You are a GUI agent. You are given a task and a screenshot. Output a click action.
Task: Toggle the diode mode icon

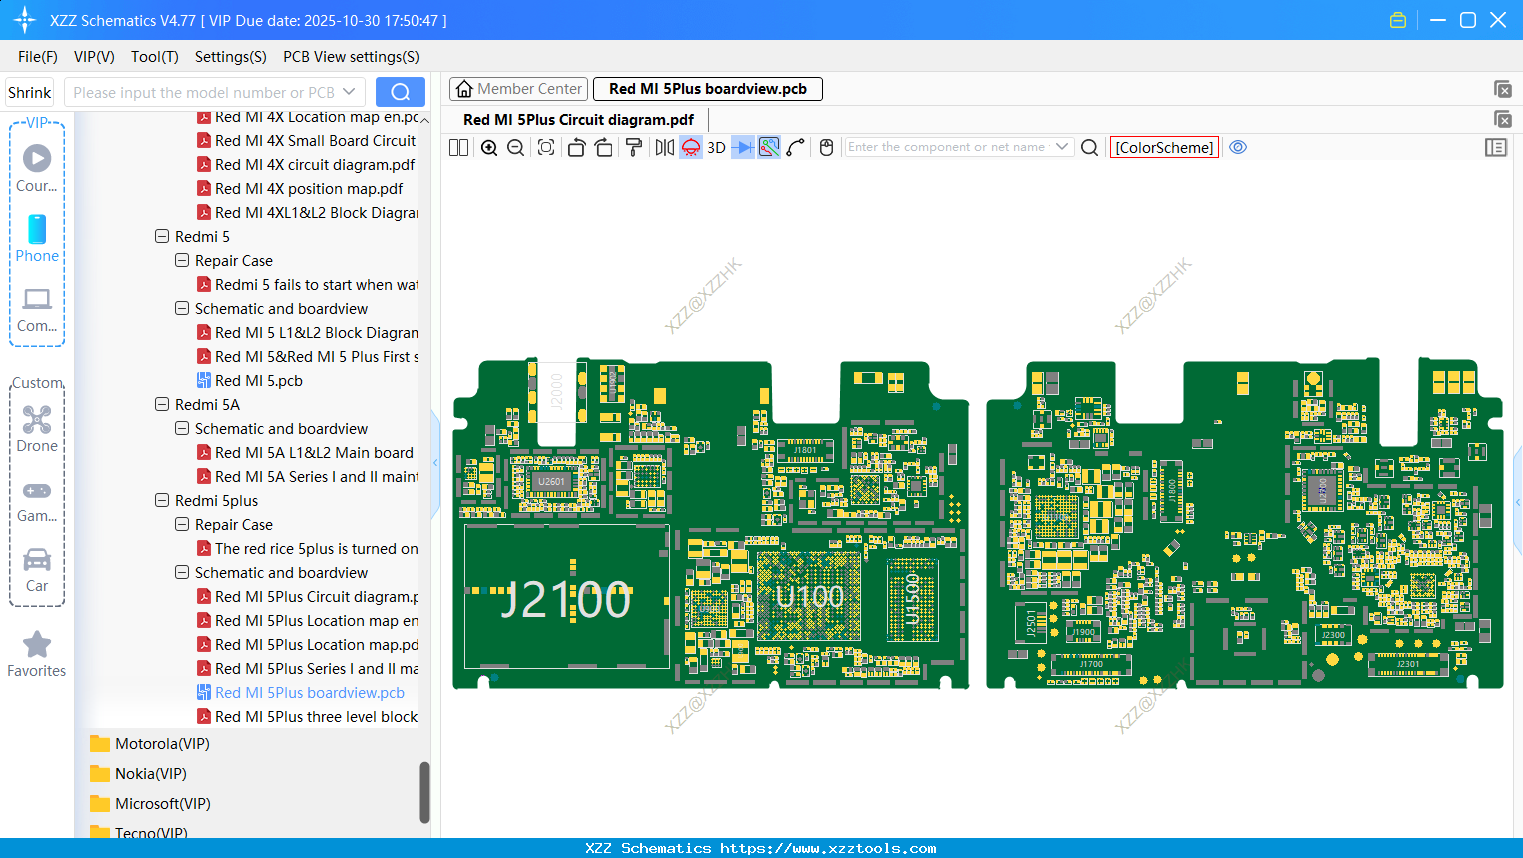[x=743, y=148]
